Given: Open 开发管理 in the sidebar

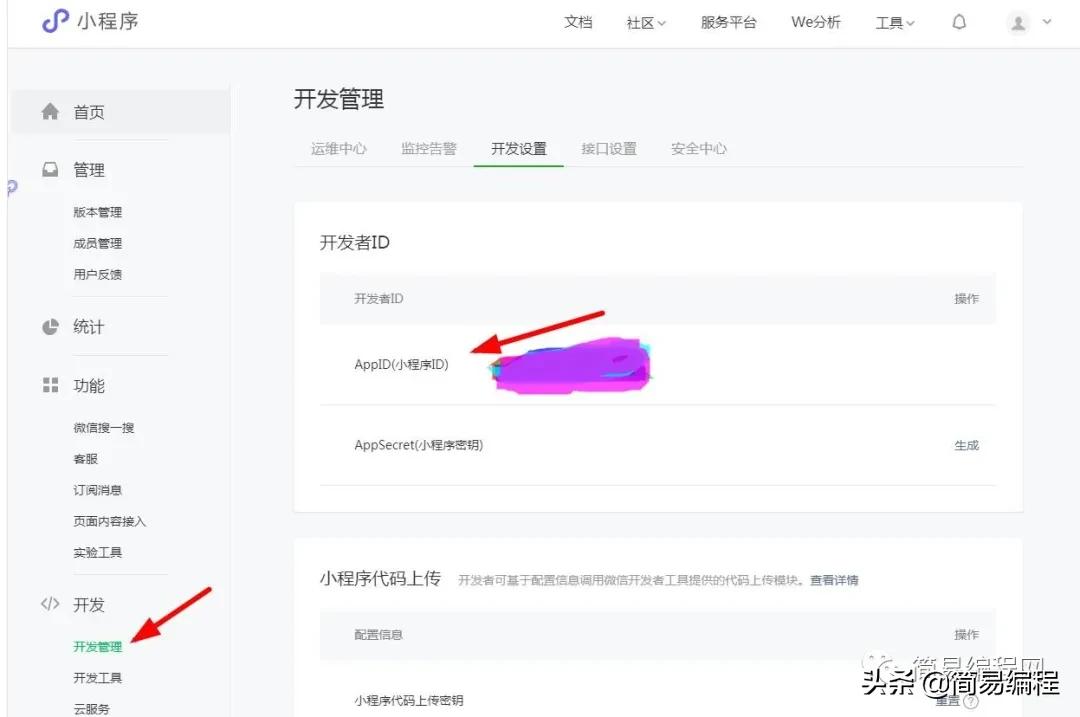Looking at the screenshot, I should tap(98, 646).
